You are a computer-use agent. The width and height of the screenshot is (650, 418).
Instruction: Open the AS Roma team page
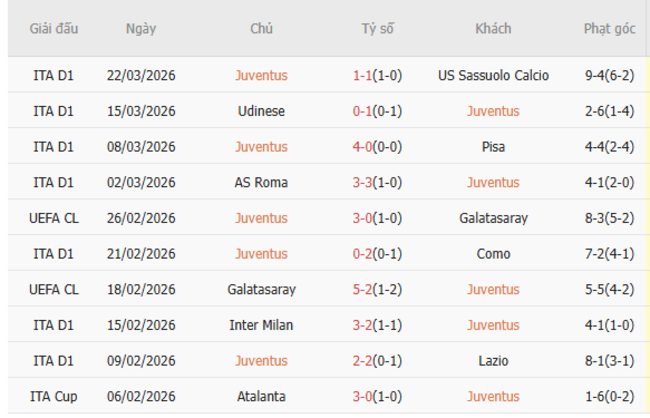(x=261, y=182)
